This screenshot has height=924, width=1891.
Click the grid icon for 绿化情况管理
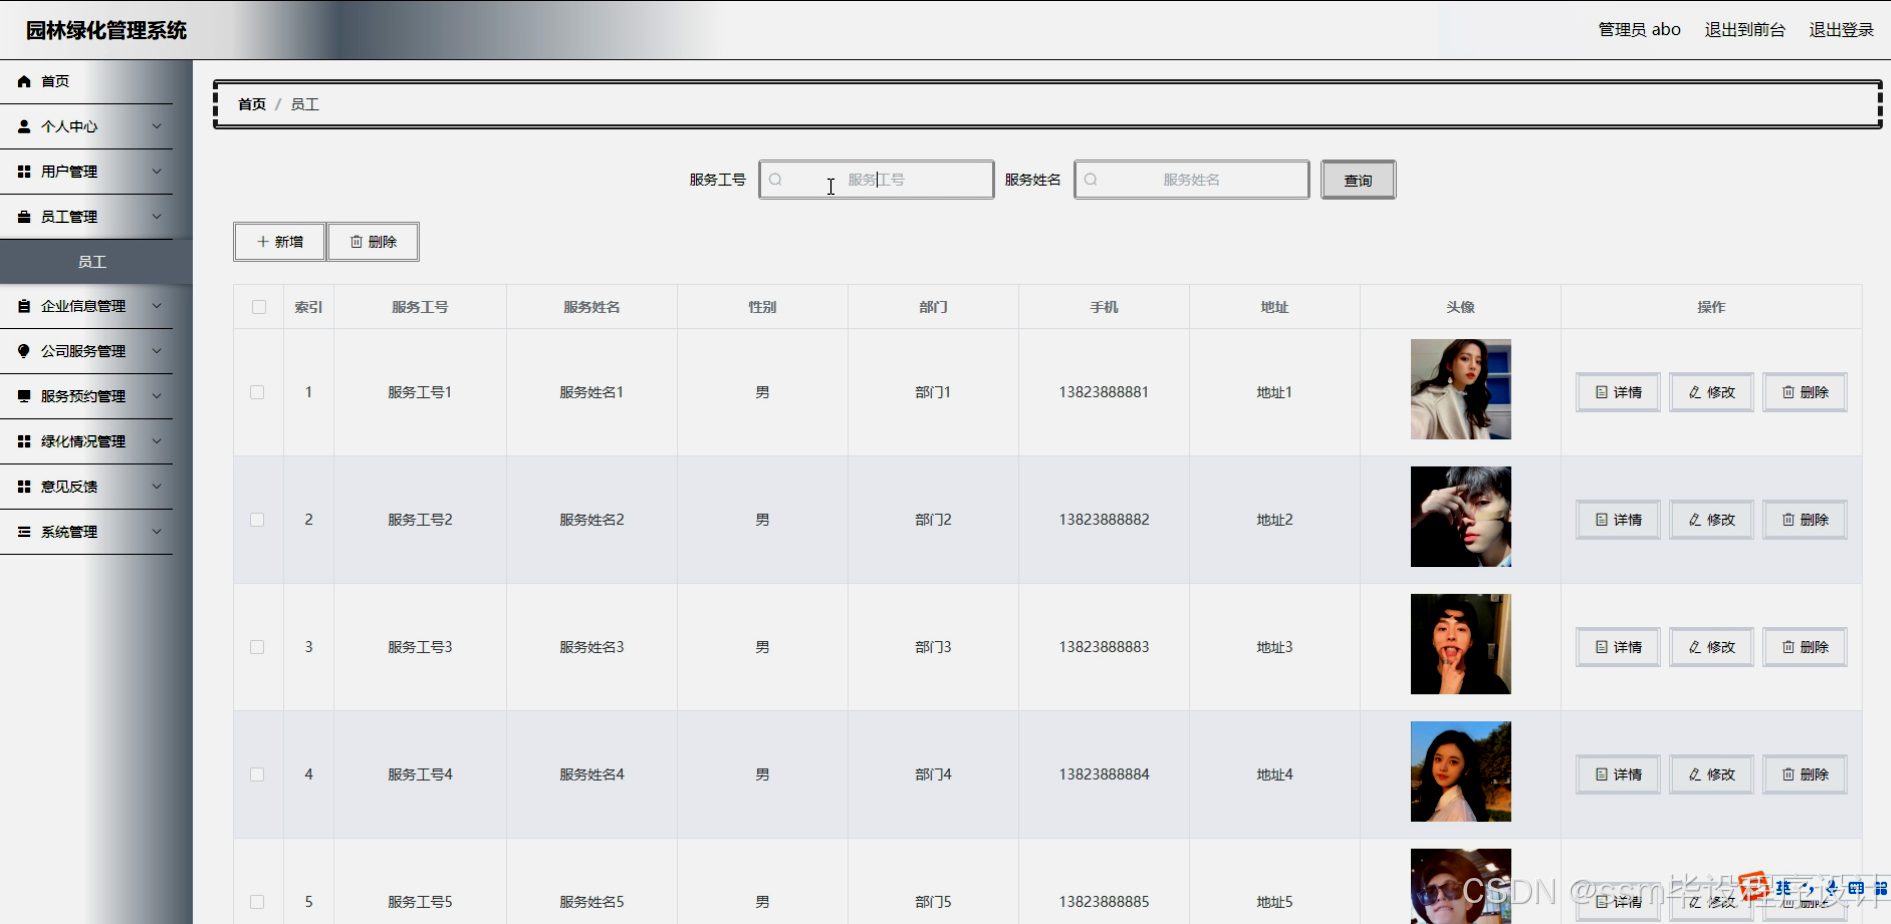(x=24, y=441)
